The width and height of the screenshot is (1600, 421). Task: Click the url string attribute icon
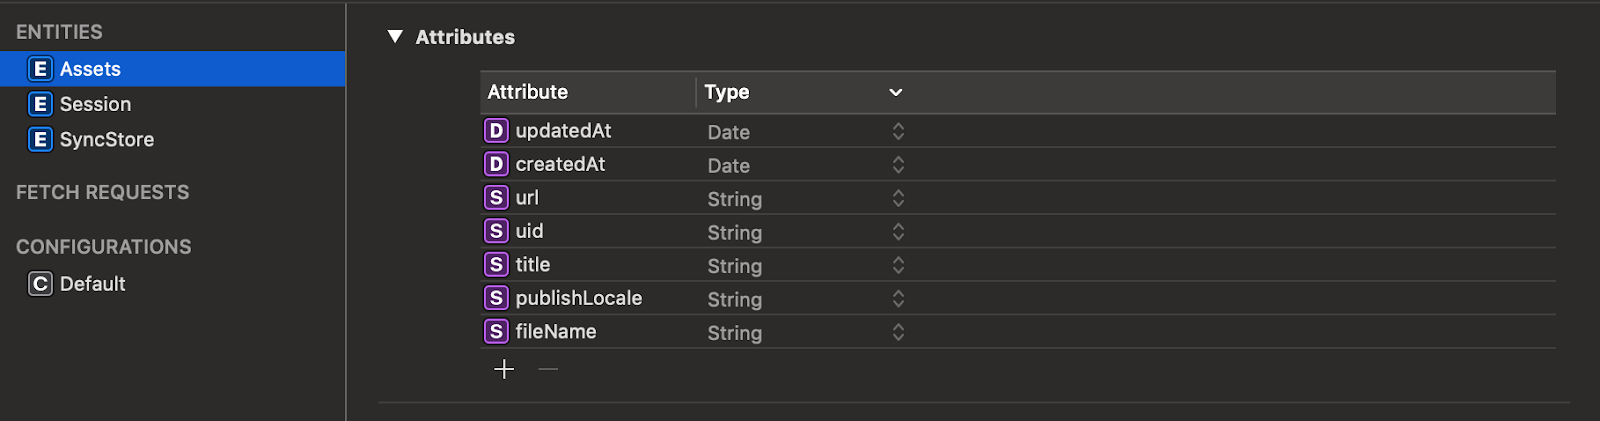tap(496, 198)
